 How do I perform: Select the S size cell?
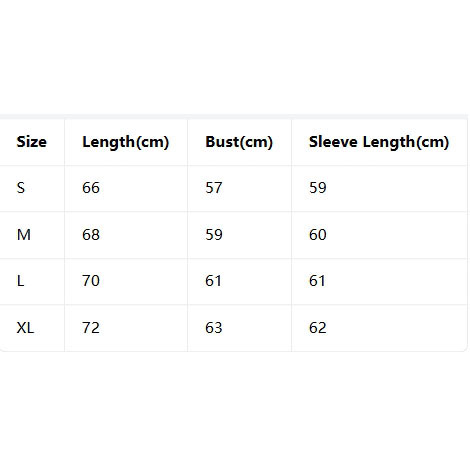21,188
